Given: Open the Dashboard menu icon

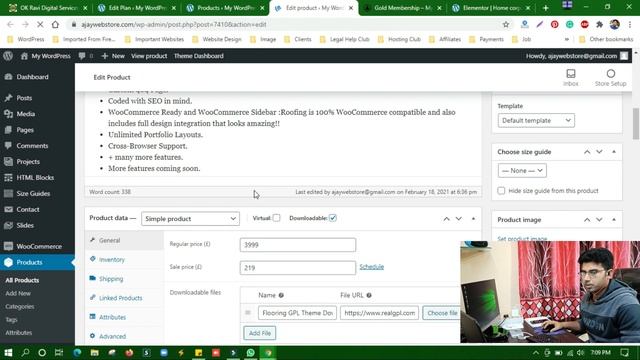Looking at the screenshot, I should (9, 77).
